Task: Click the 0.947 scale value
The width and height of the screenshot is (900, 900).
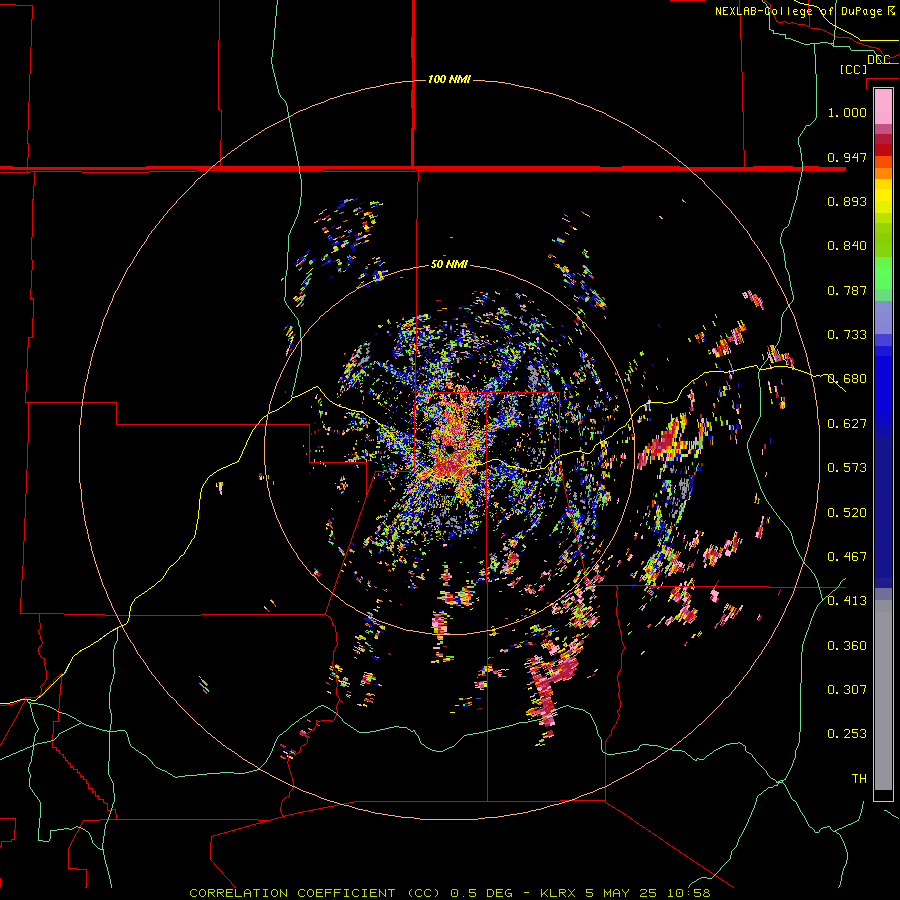Action: tap(847, 157)
